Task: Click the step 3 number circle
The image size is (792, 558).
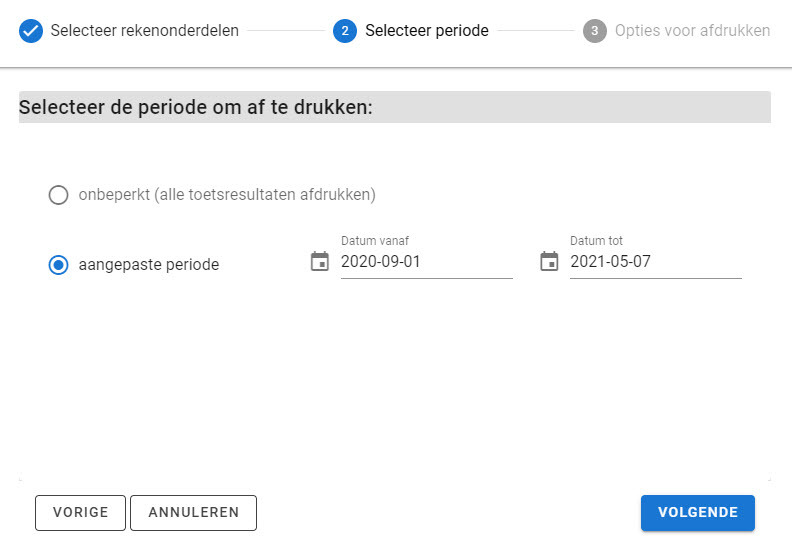Action: [595, 31]
